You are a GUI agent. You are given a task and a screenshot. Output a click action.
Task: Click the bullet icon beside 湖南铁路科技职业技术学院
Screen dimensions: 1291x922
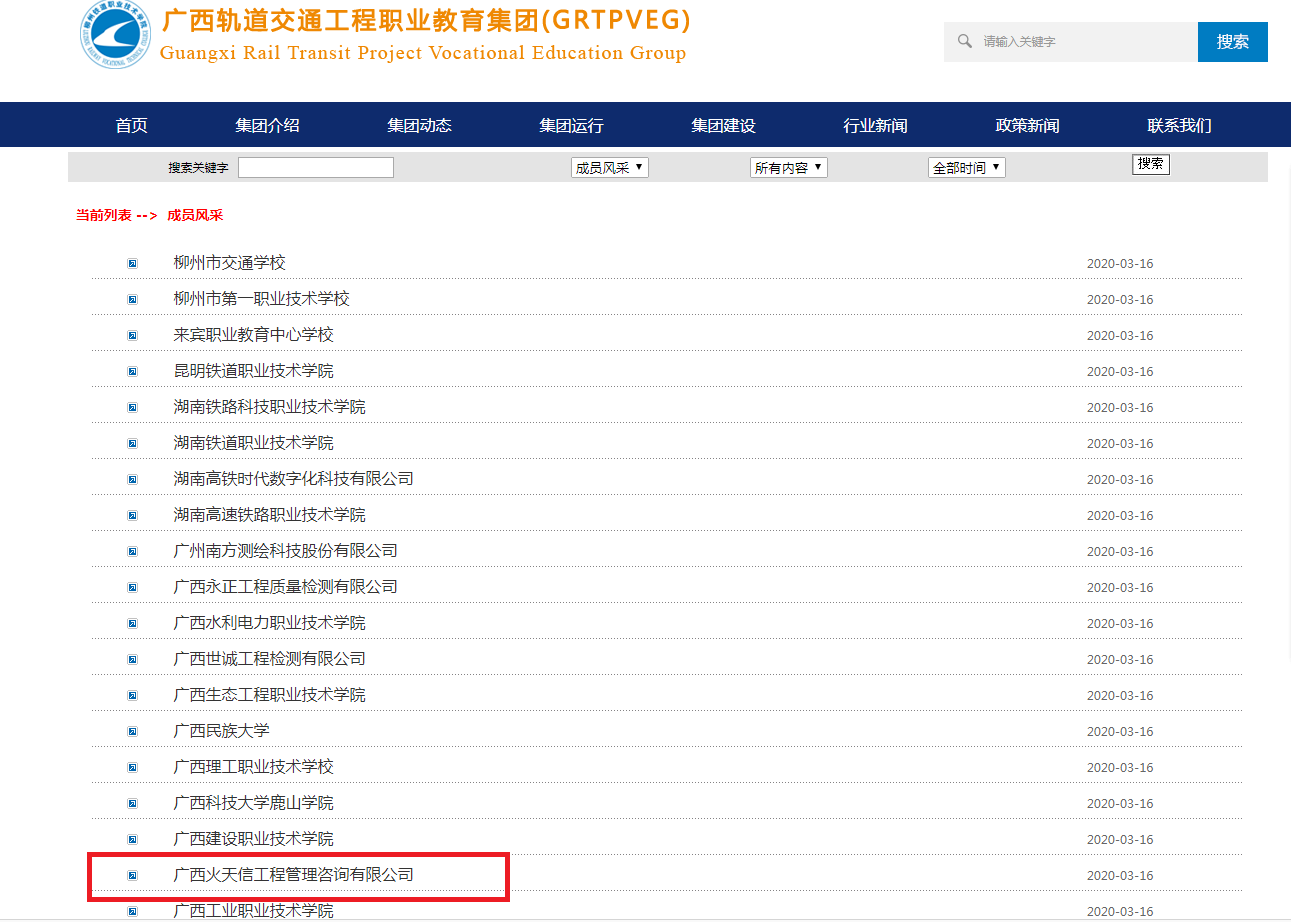[x=132, y=407]
